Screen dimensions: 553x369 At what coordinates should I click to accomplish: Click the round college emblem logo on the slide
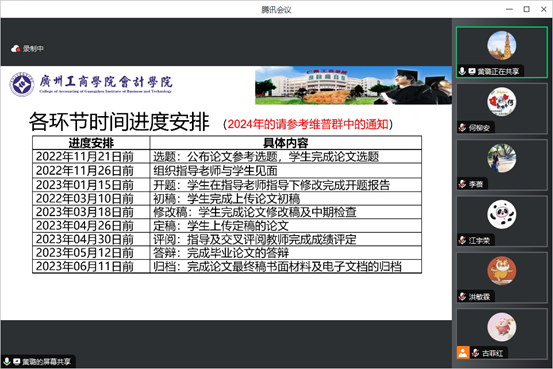tap(22, 84)
